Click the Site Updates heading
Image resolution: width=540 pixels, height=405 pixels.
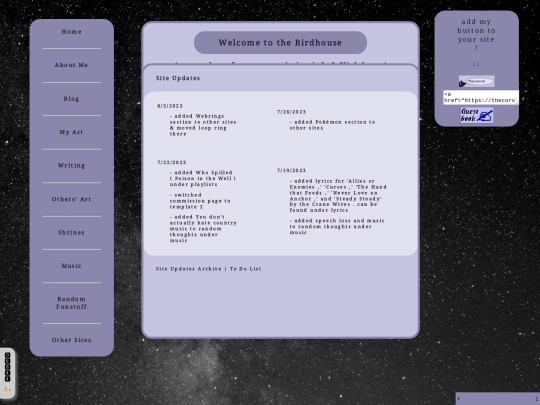click(x=178, y=78)
